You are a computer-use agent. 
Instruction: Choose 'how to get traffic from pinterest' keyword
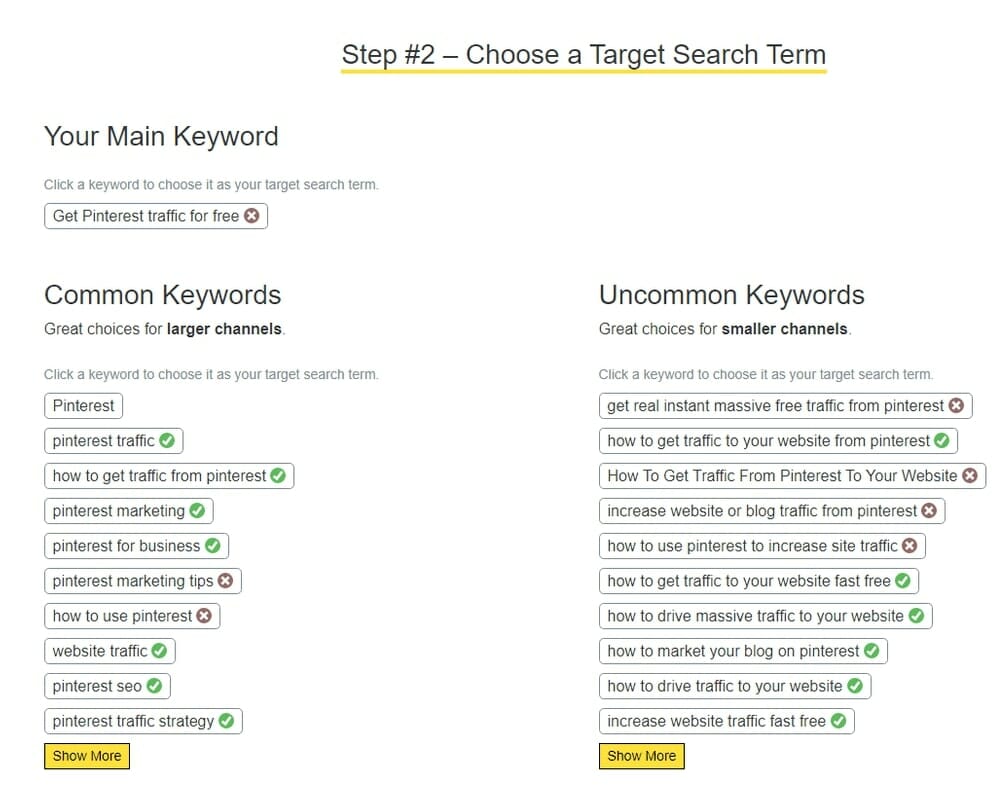point(160,476)
